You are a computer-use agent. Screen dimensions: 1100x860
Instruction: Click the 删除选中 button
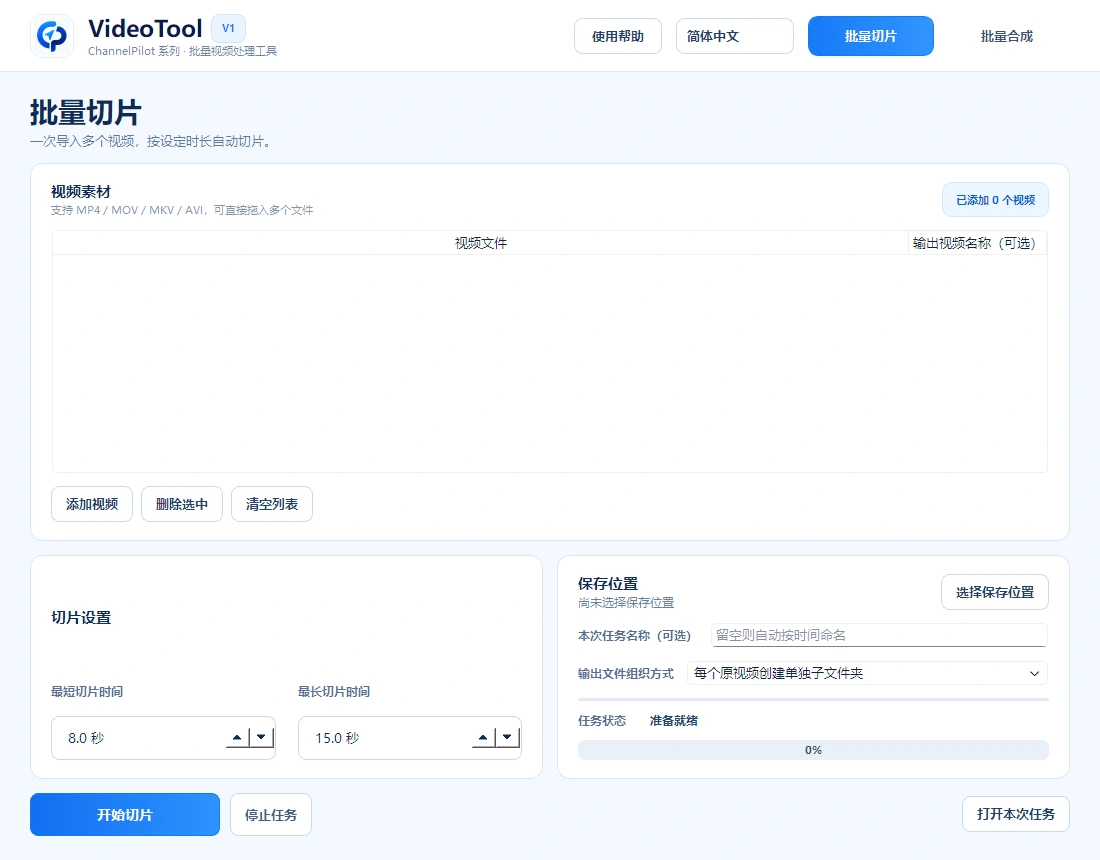click(182, 504)
